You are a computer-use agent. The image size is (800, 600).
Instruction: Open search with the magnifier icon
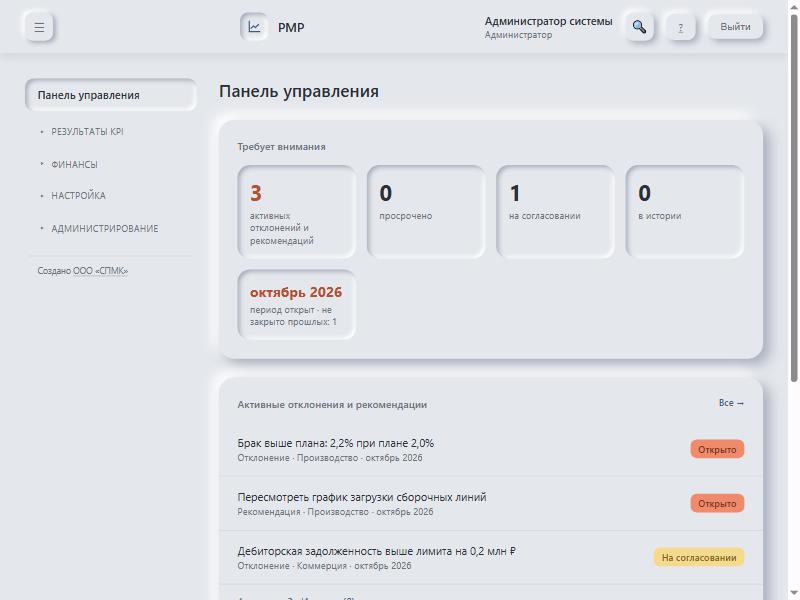(x=639, y=27)
